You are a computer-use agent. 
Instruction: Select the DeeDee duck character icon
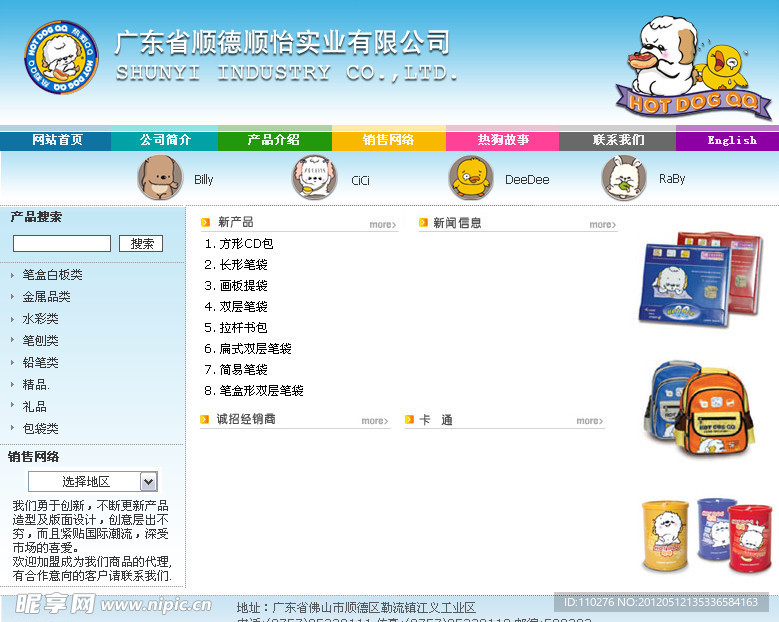470,178
